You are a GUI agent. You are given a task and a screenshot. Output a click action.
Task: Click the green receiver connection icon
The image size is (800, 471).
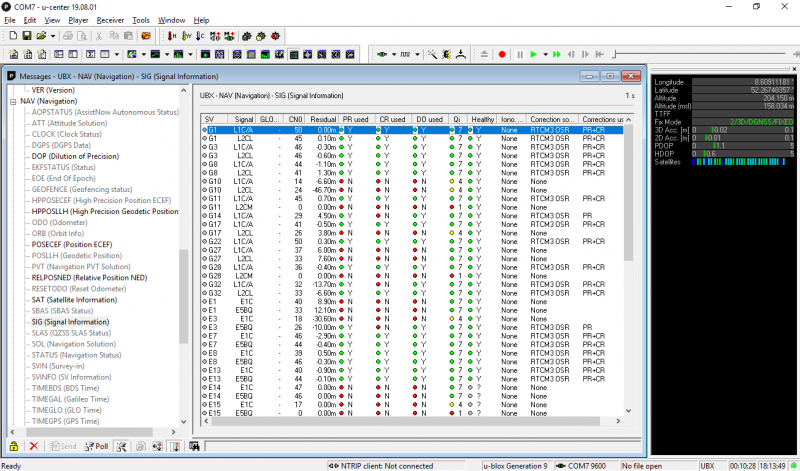(x=382, y=54)
